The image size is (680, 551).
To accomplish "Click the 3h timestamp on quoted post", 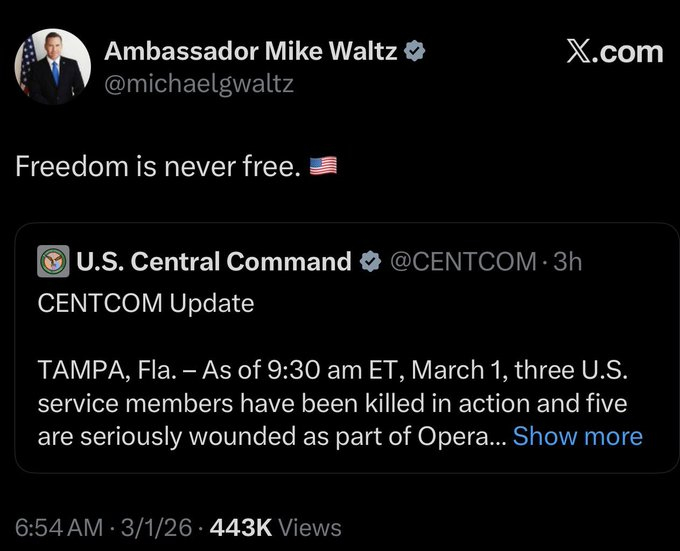I will (x=568, y=262).
